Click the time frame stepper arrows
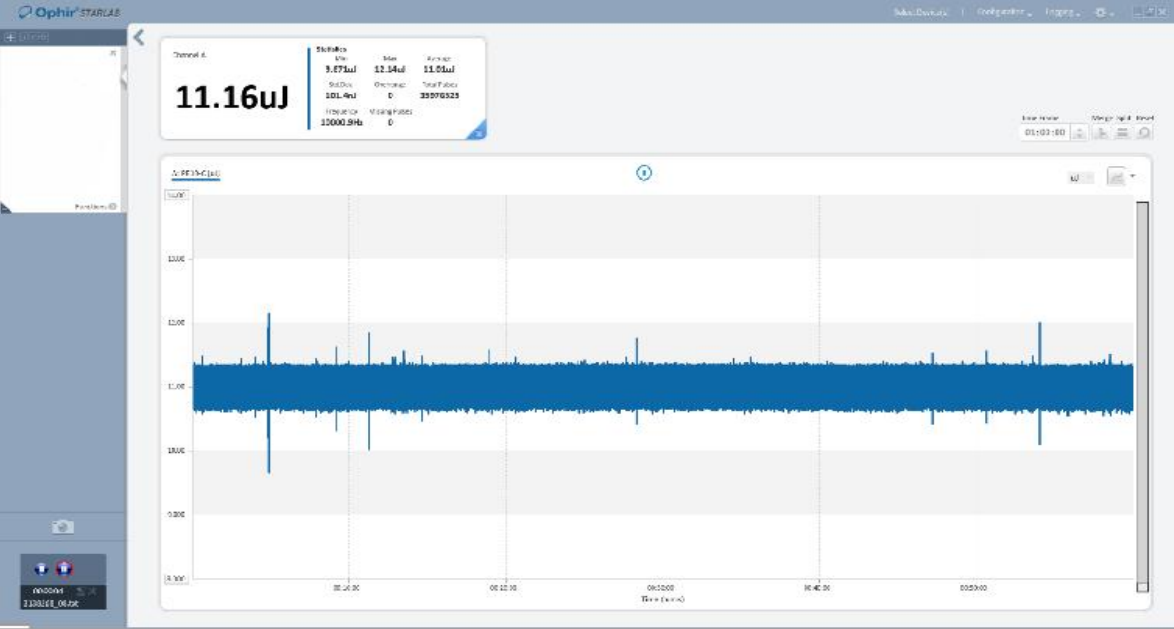Screen dimensions: 1174x629 coord(1078,132)
